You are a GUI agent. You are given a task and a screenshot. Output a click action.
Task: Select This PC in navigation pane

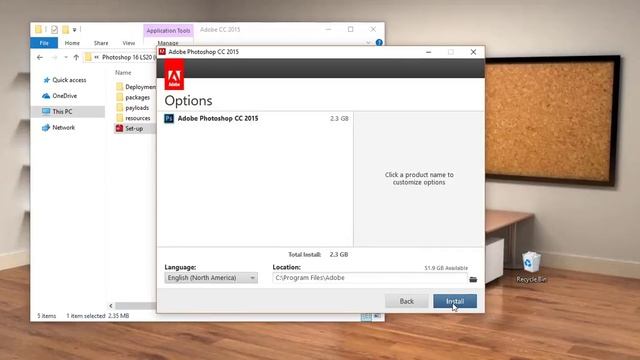pos(68,111)
